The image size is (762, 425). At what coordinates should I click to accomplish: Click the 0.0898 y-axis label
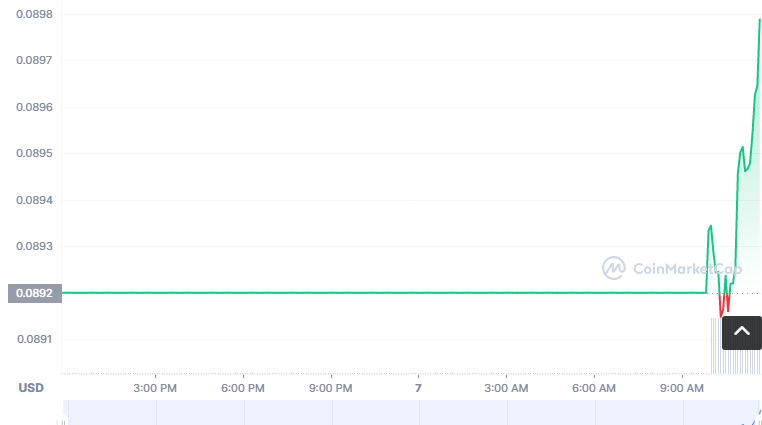35,14
